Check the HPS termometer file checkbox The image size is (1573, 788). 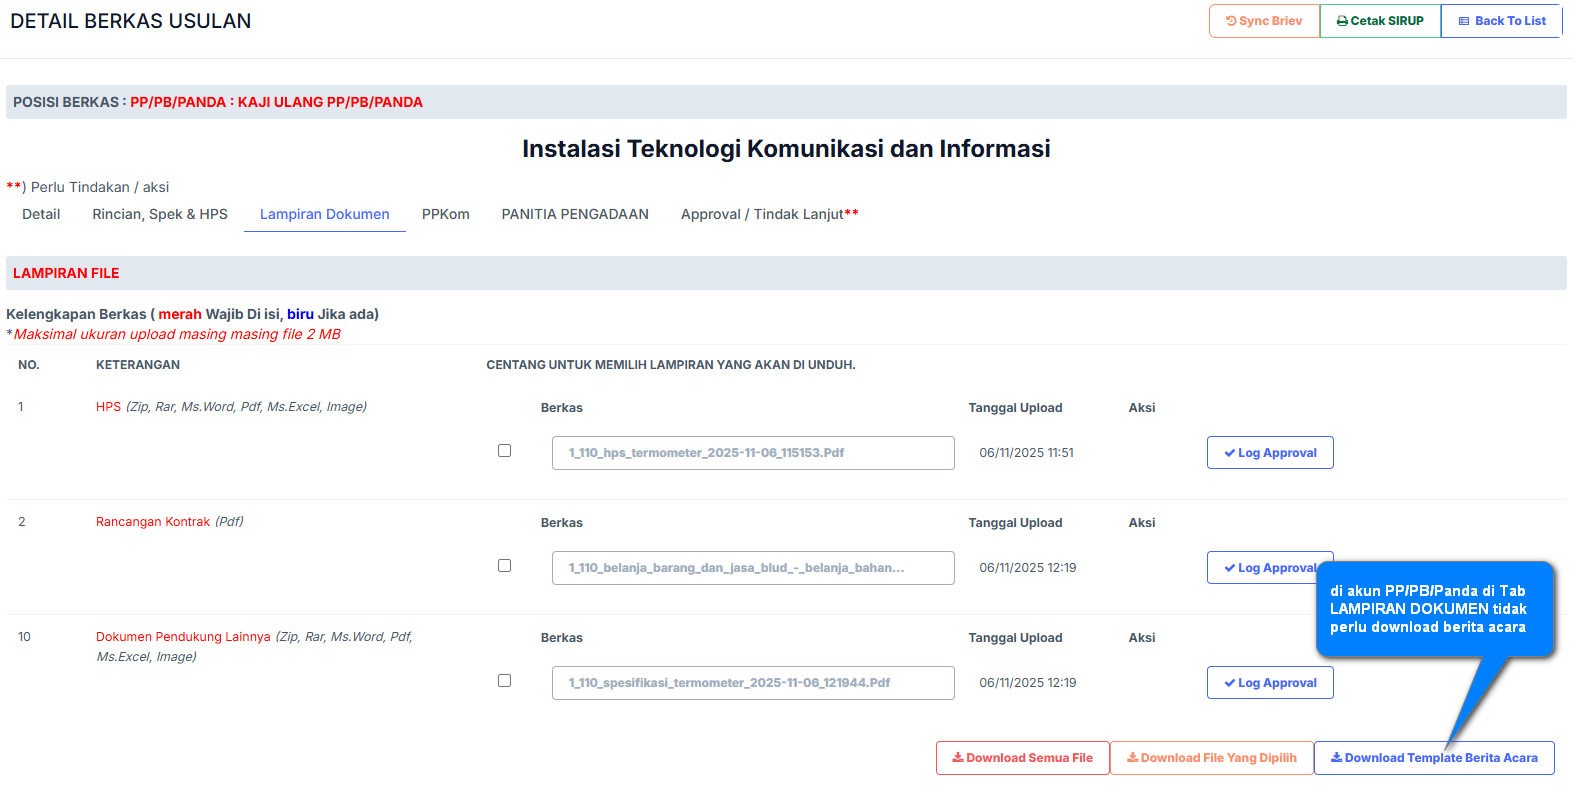[505, 451]
